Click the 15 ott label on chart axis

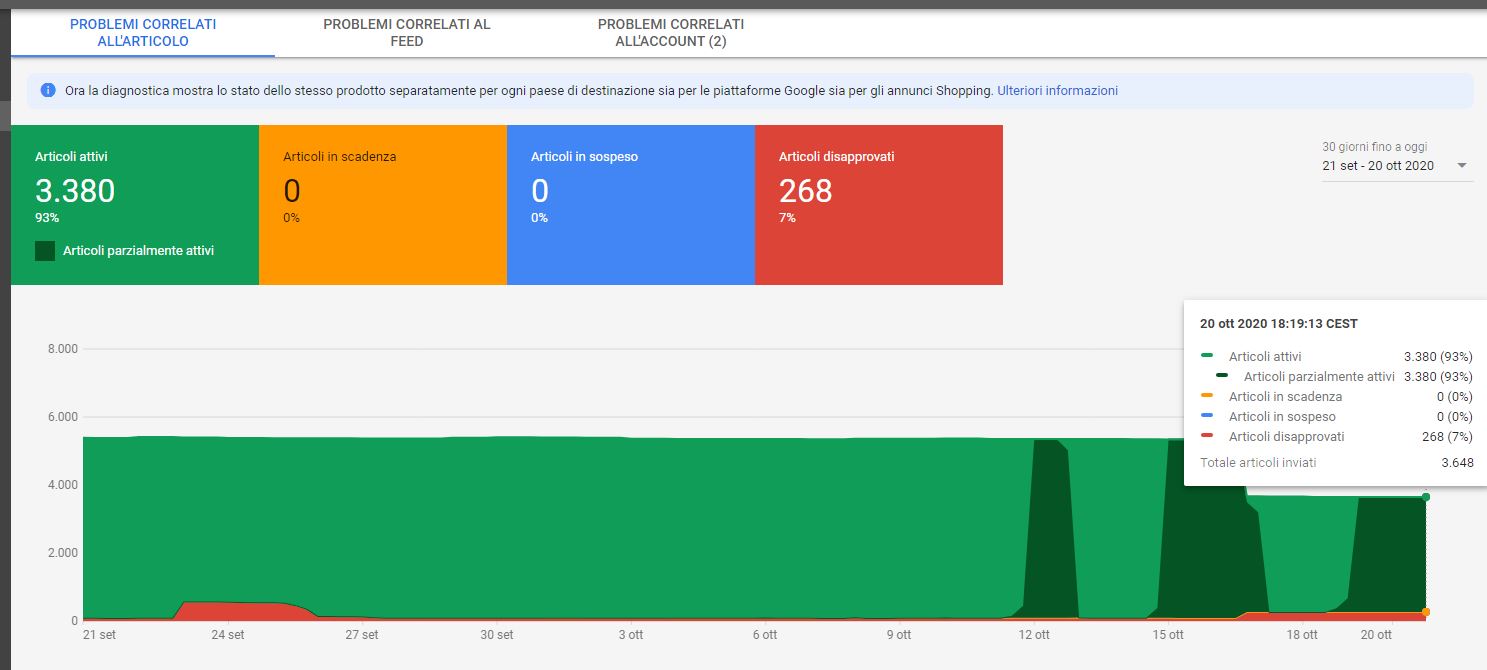pyautogui.click(x=1168, y=635)
